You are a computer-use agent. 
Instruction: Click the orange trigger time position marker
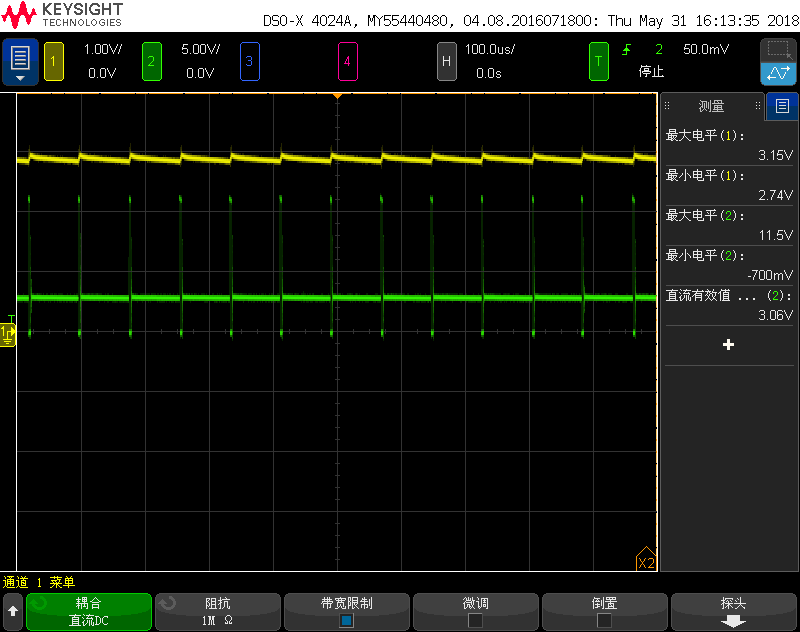click(337, 96)
